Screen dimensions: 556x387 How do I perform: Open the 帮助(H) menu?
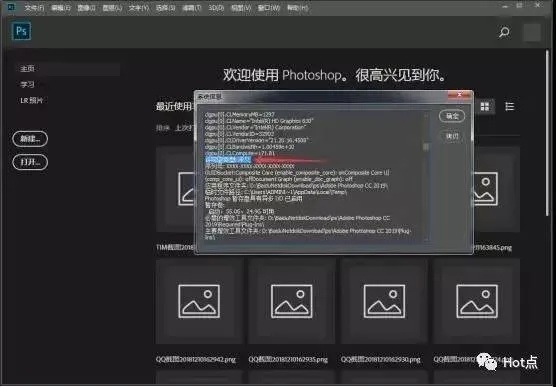[298, 7]
